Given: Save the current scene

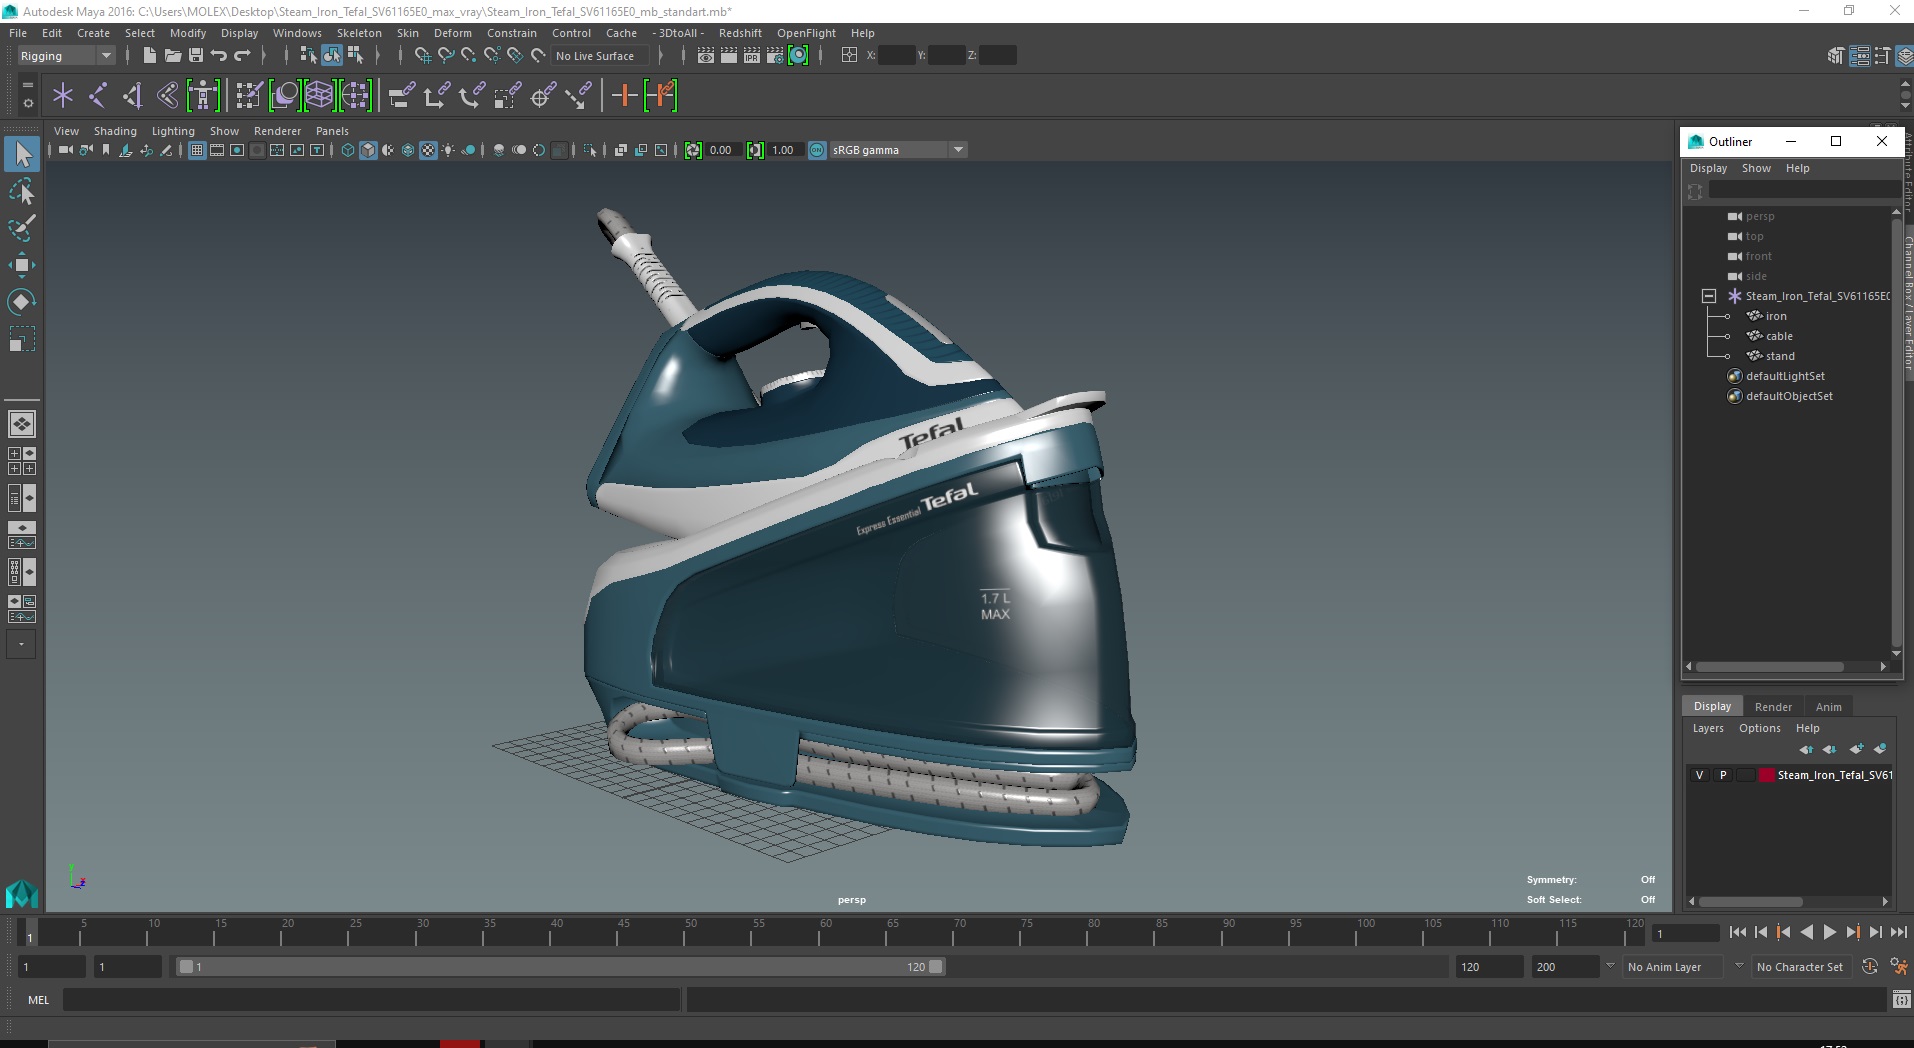Looking at the screenshot, I should click(196, 56).
